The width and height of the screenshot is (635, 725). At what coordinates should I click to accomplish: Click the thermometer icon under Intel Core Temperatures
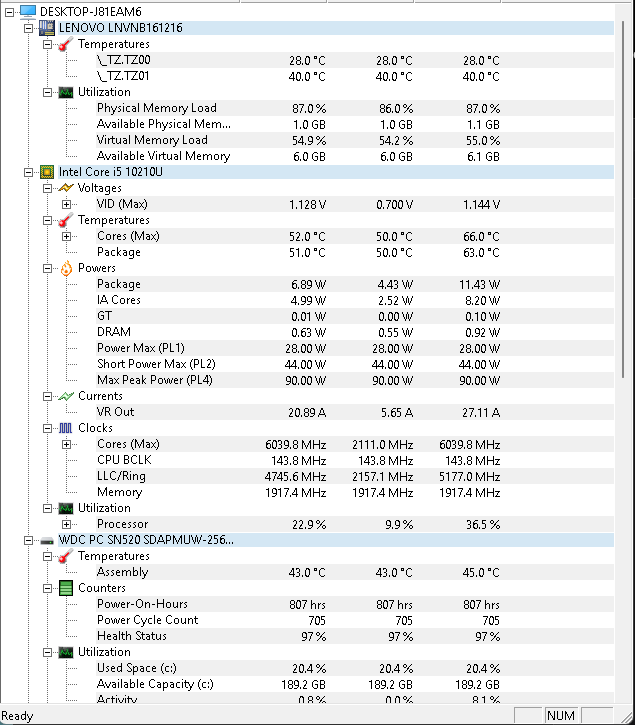point(66,220)
